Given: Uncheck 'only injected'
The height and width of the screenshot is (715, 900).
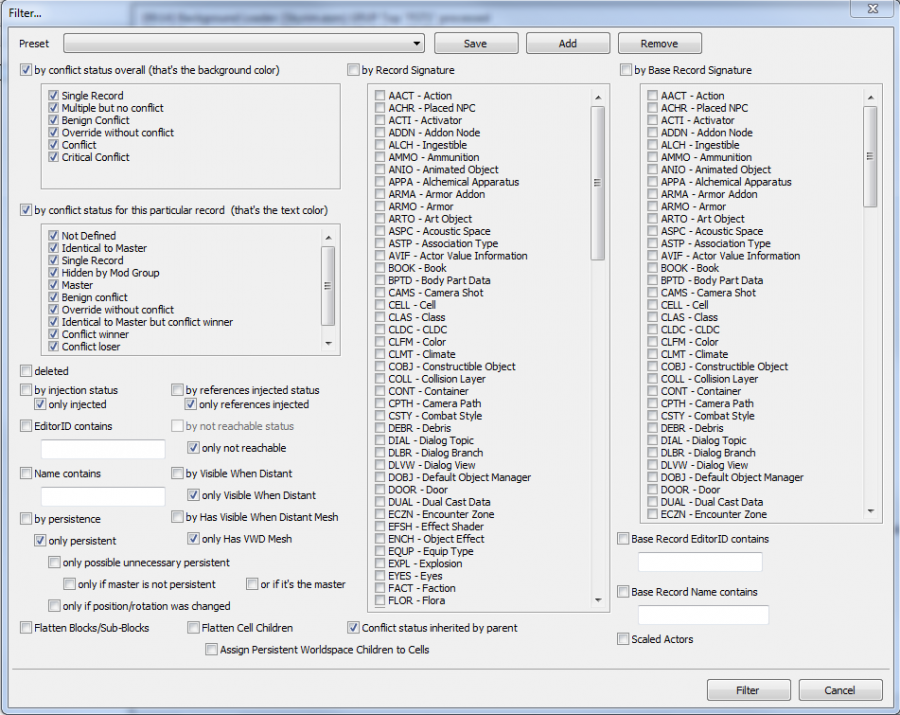Looking at the screenshot, I should pyautogui.click(x=40, y=404).
